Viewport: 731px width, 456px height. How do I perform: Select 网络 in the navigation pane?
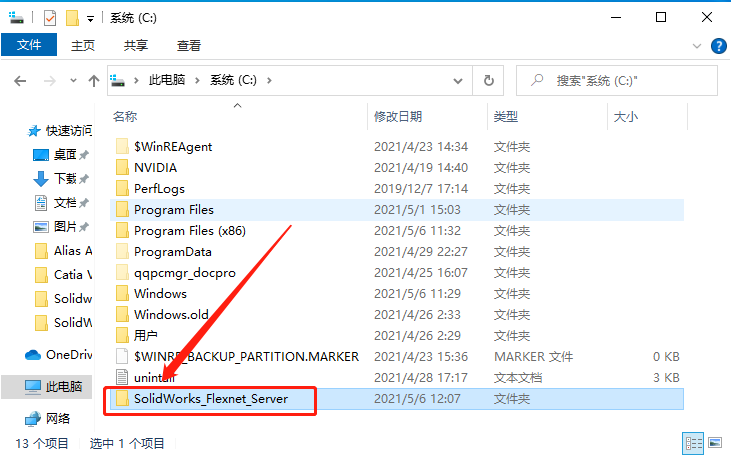[x=47, y=419]
